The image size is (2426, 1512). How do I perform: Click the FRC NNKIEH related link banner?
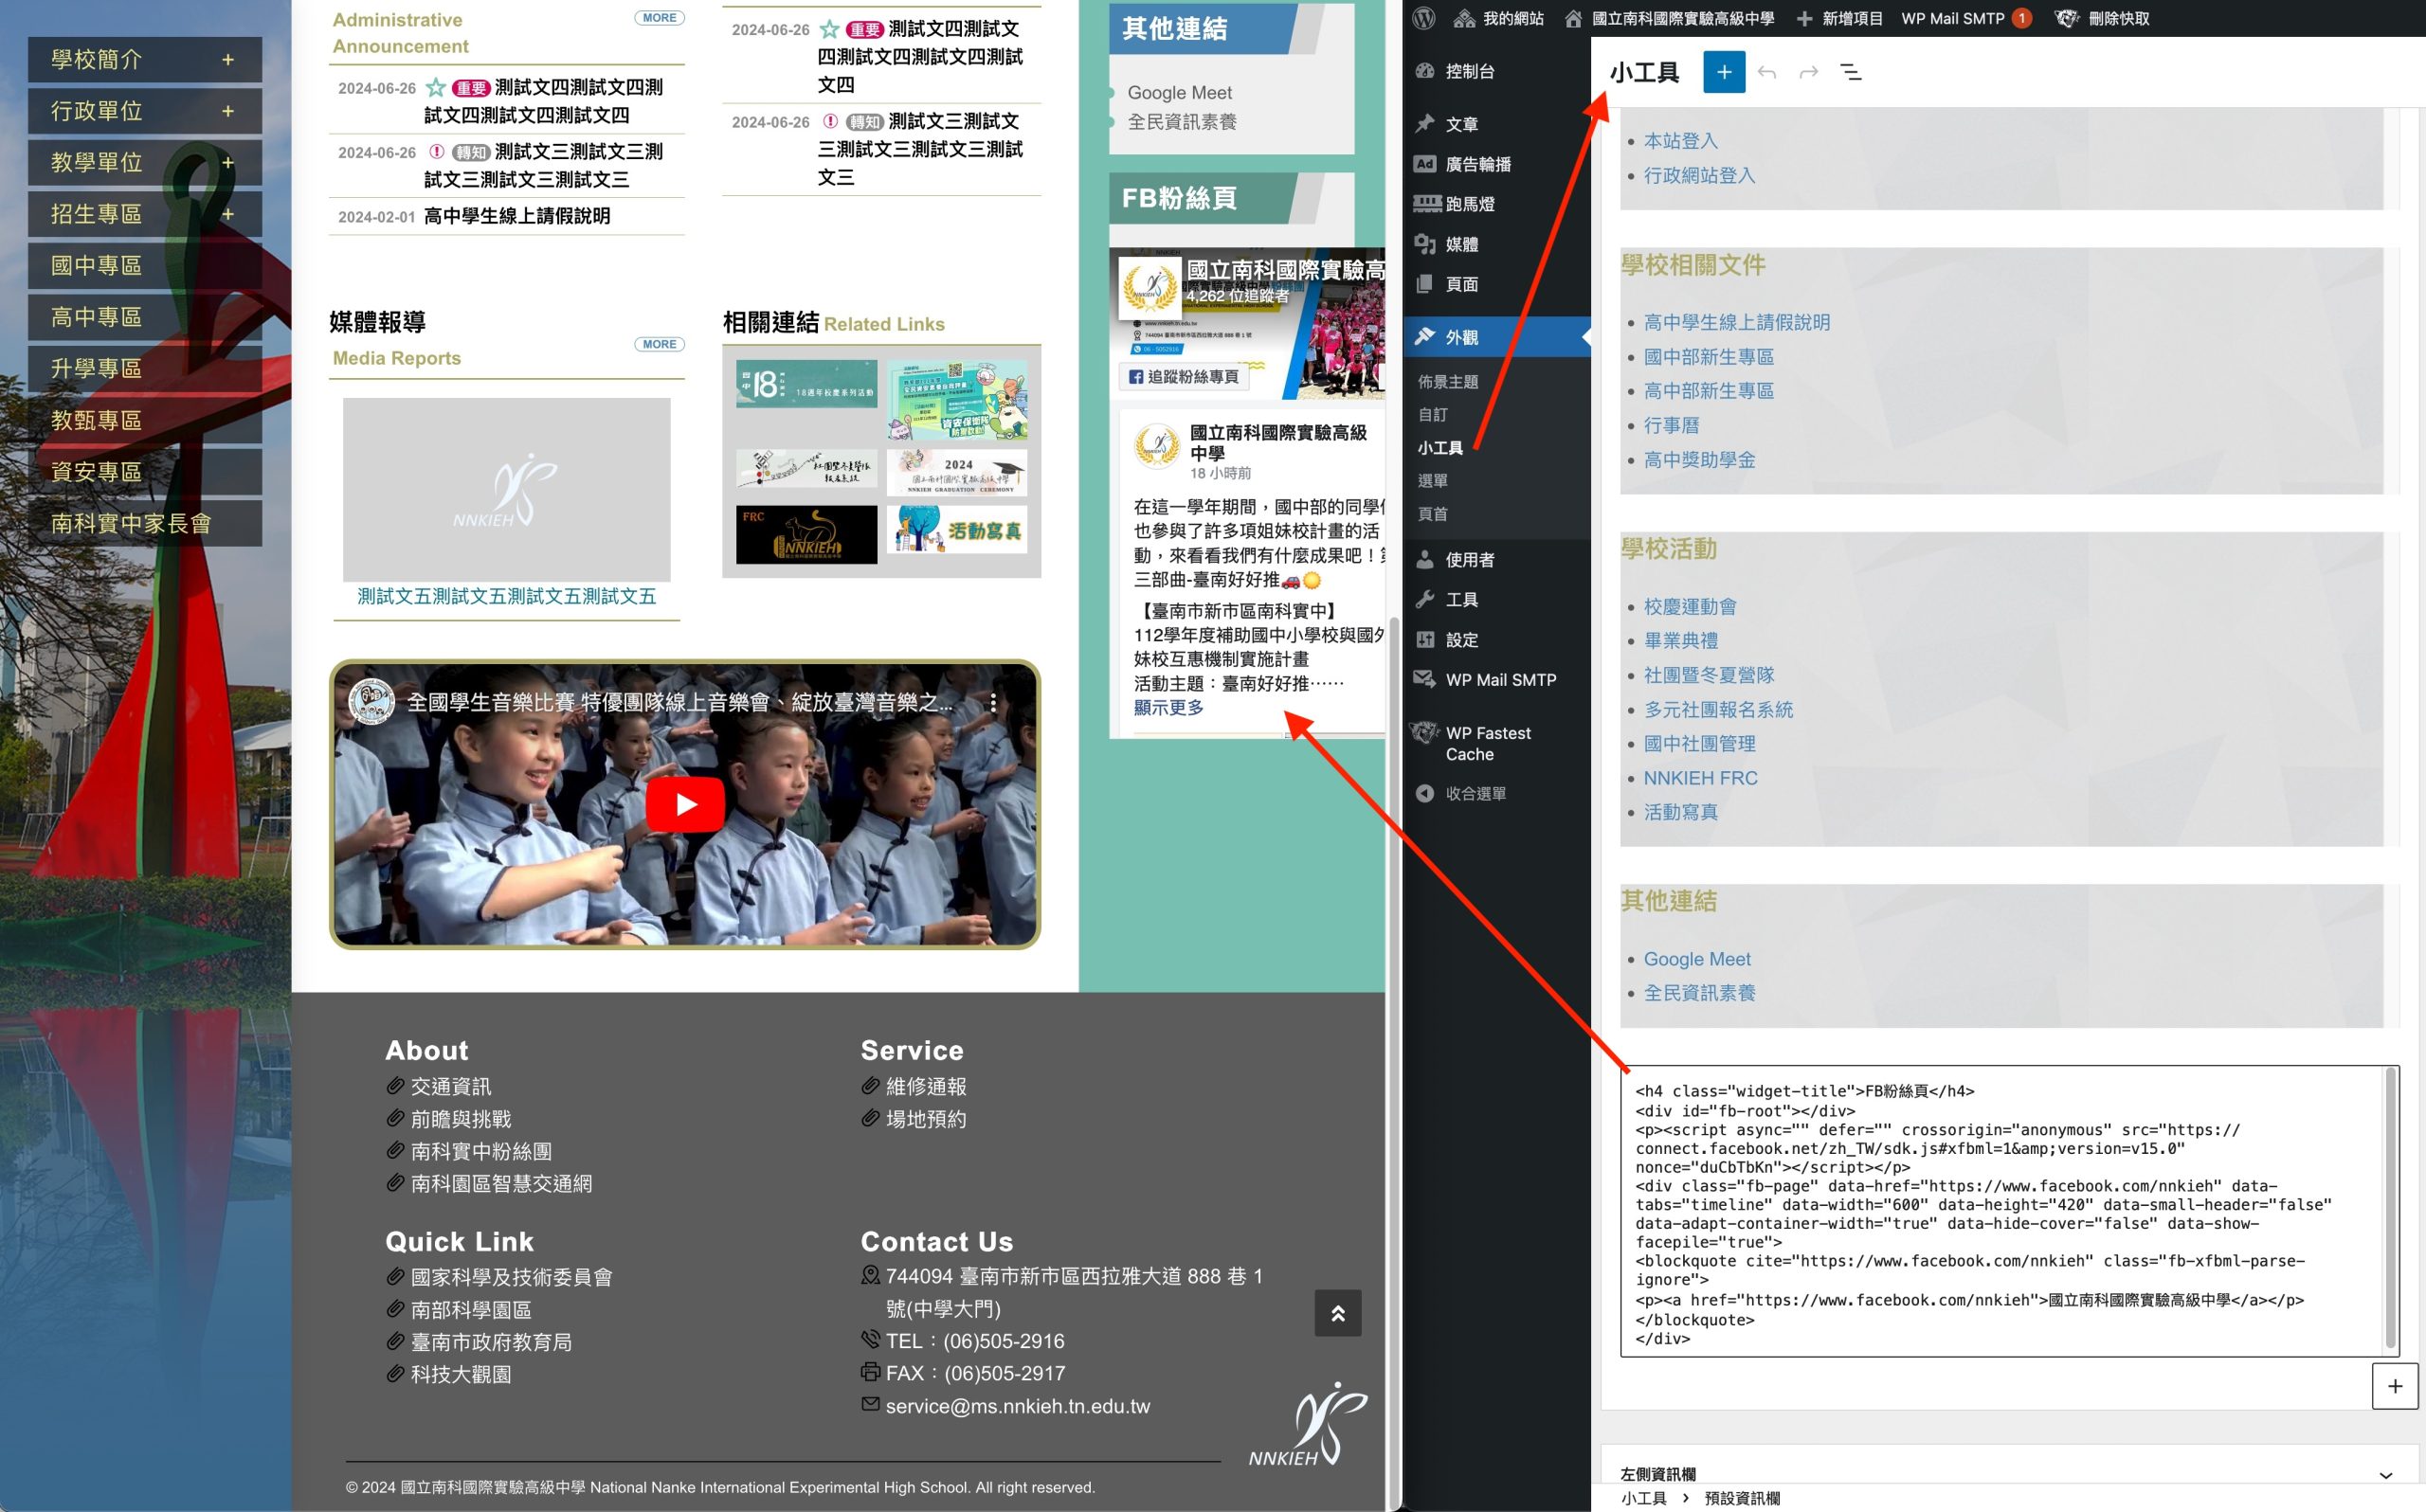[x=806, y=534]
